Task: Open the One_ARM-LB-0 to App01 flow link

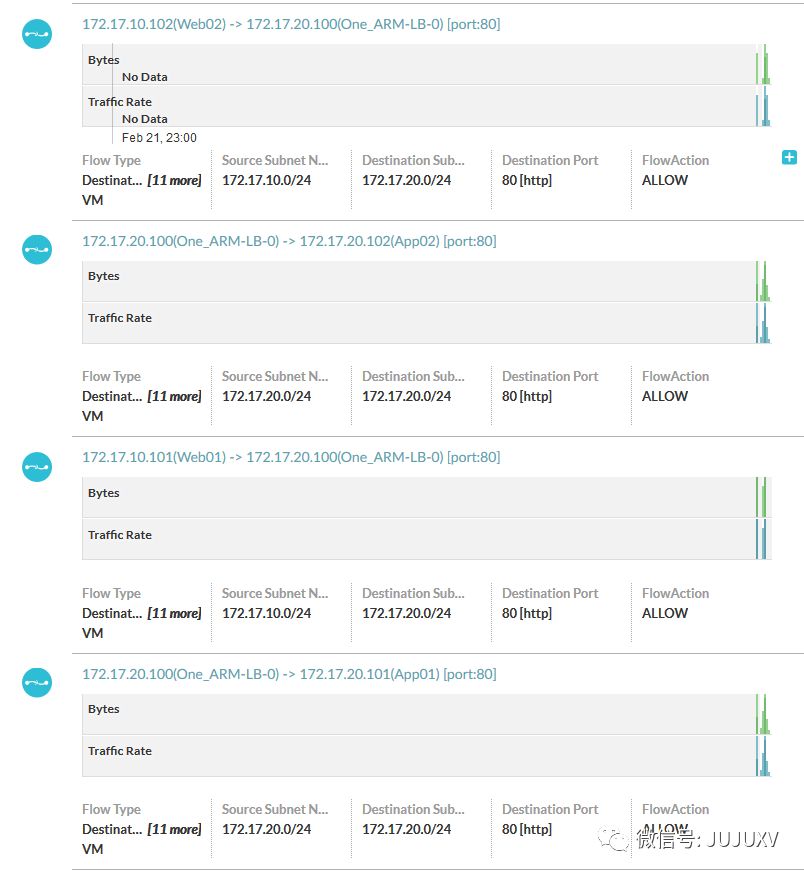Action: (288, 674)
